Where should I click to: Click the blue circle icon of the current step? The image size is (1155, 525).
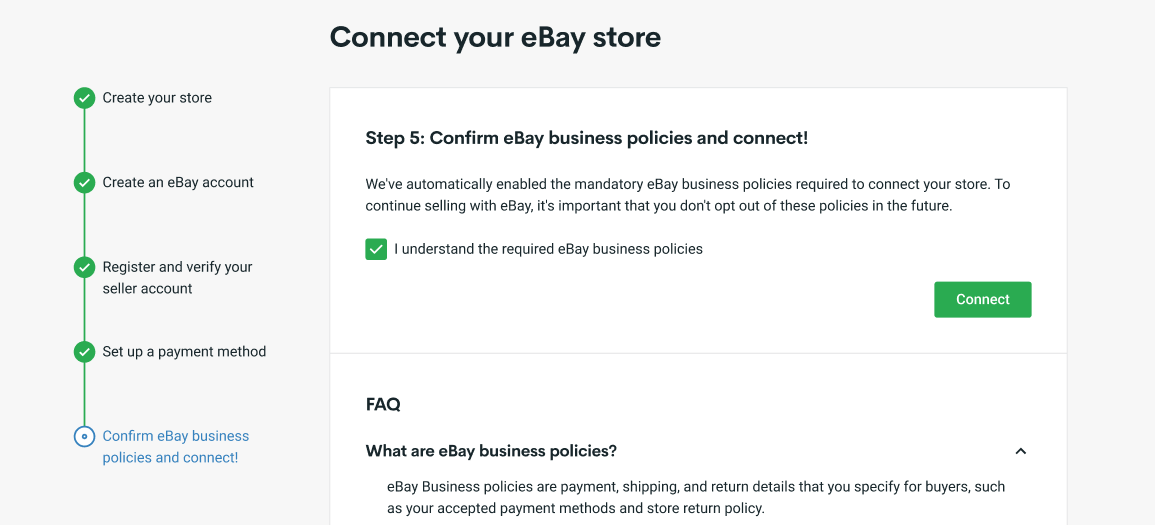[x=85, y=437]
